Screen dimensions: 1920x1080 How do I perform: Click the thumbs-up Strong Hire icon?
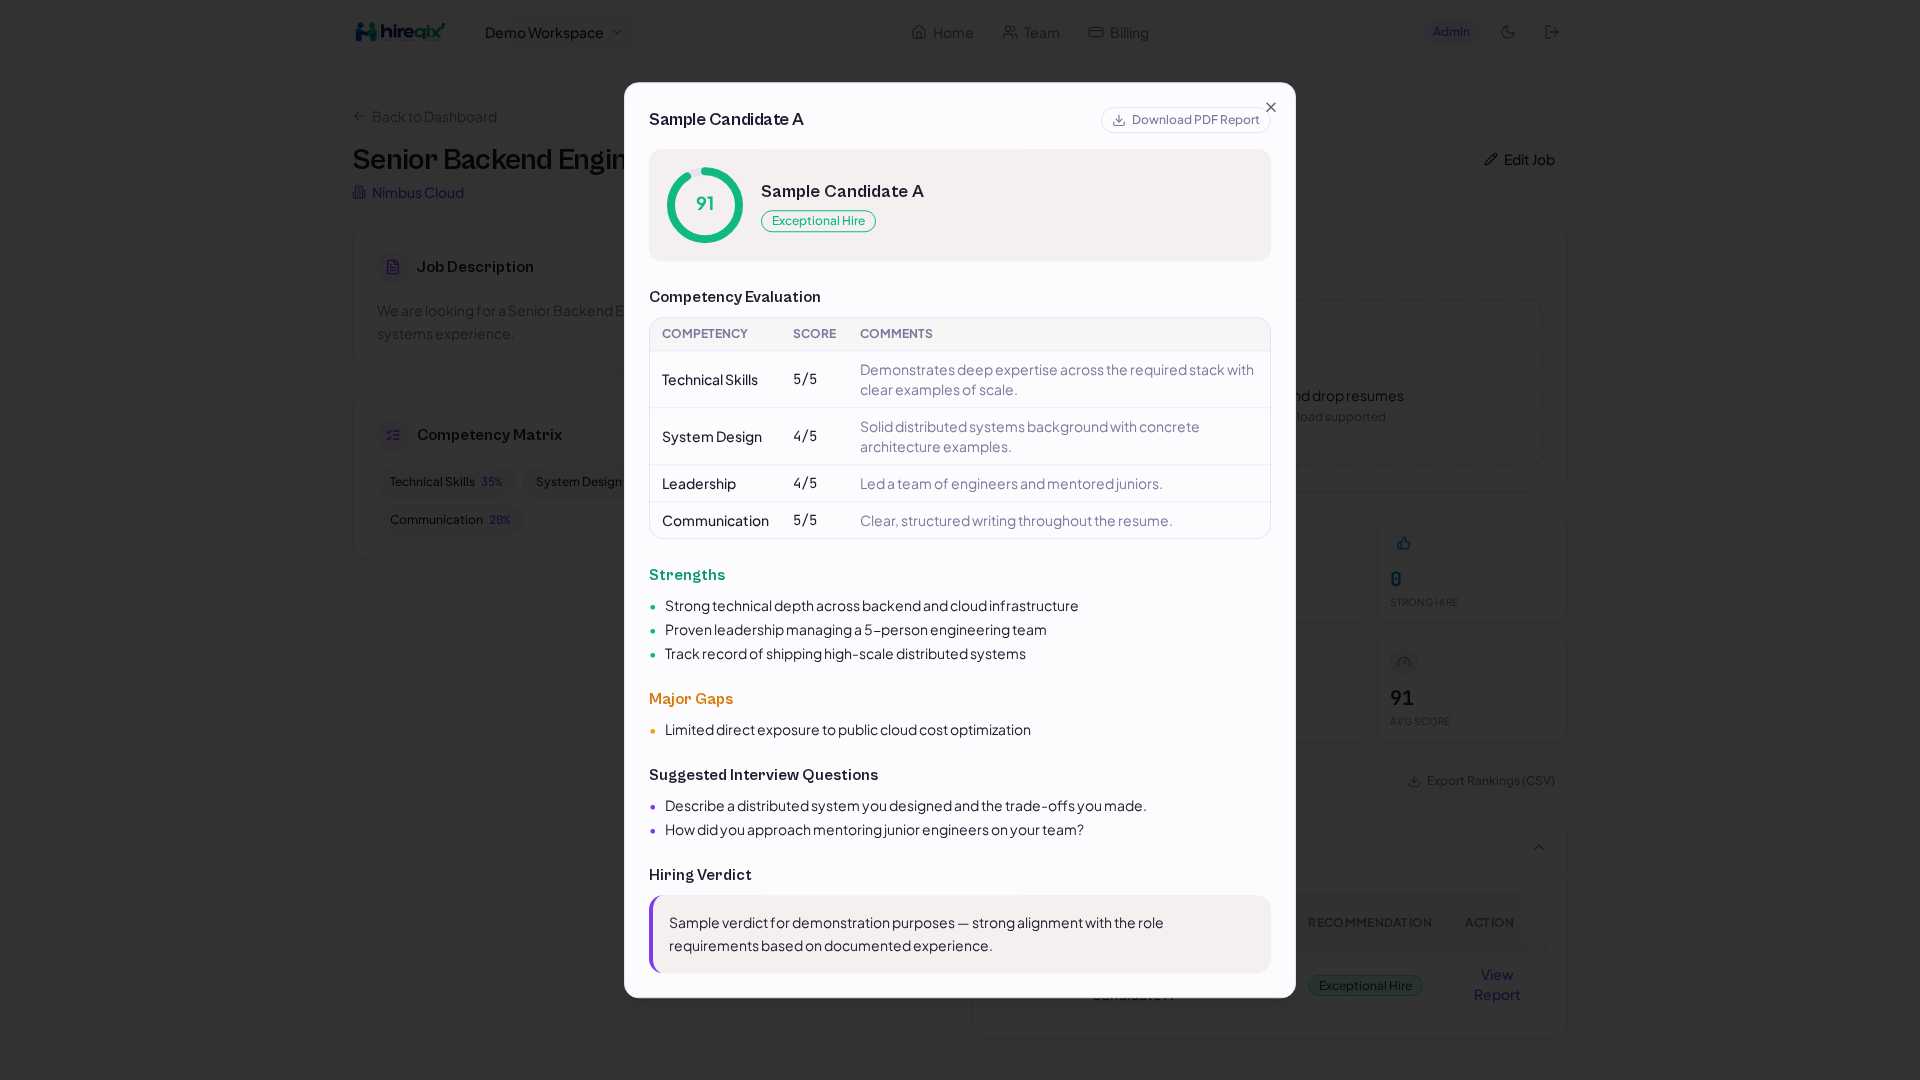pyautogui.click(x=1404, y=543)
